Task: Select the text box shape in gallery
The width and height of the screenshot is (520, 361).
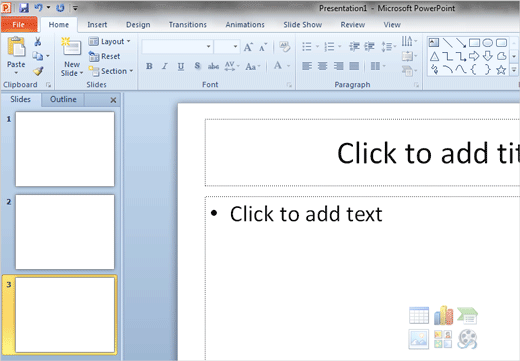Action: [x=434, y=42]
